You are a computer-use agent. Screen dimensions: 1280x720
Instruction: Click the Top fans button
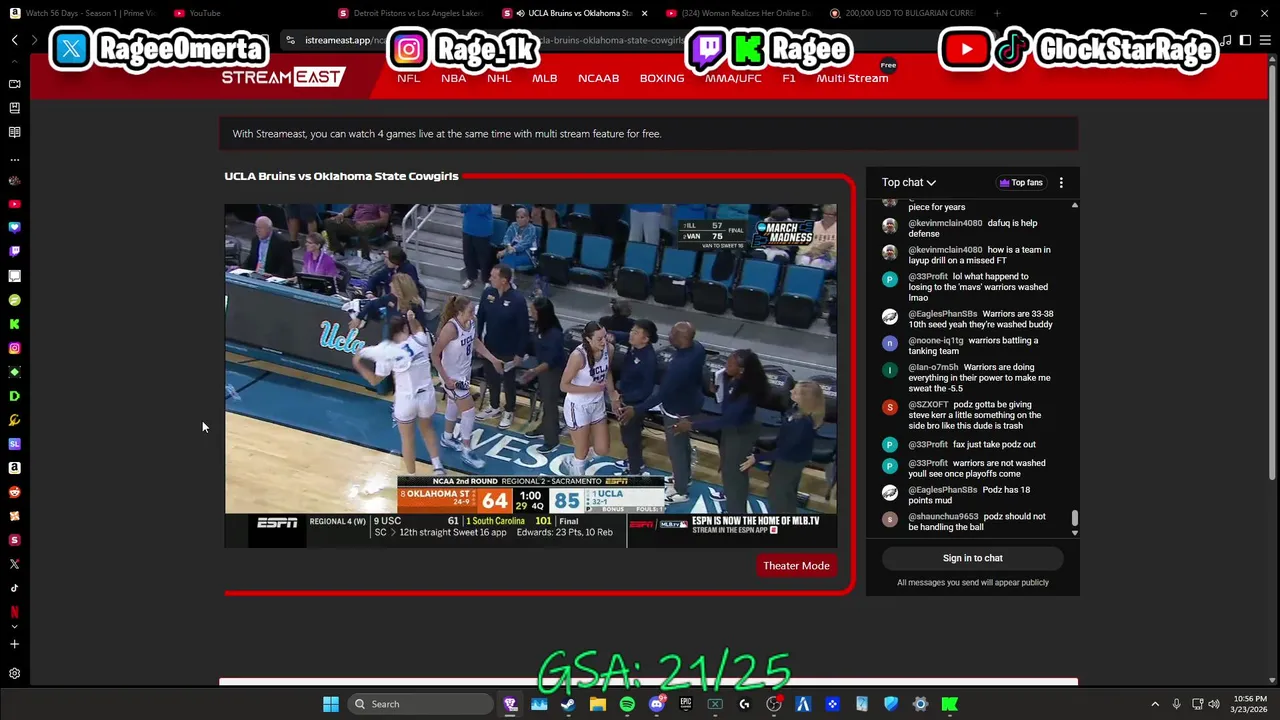(1021, 183)
